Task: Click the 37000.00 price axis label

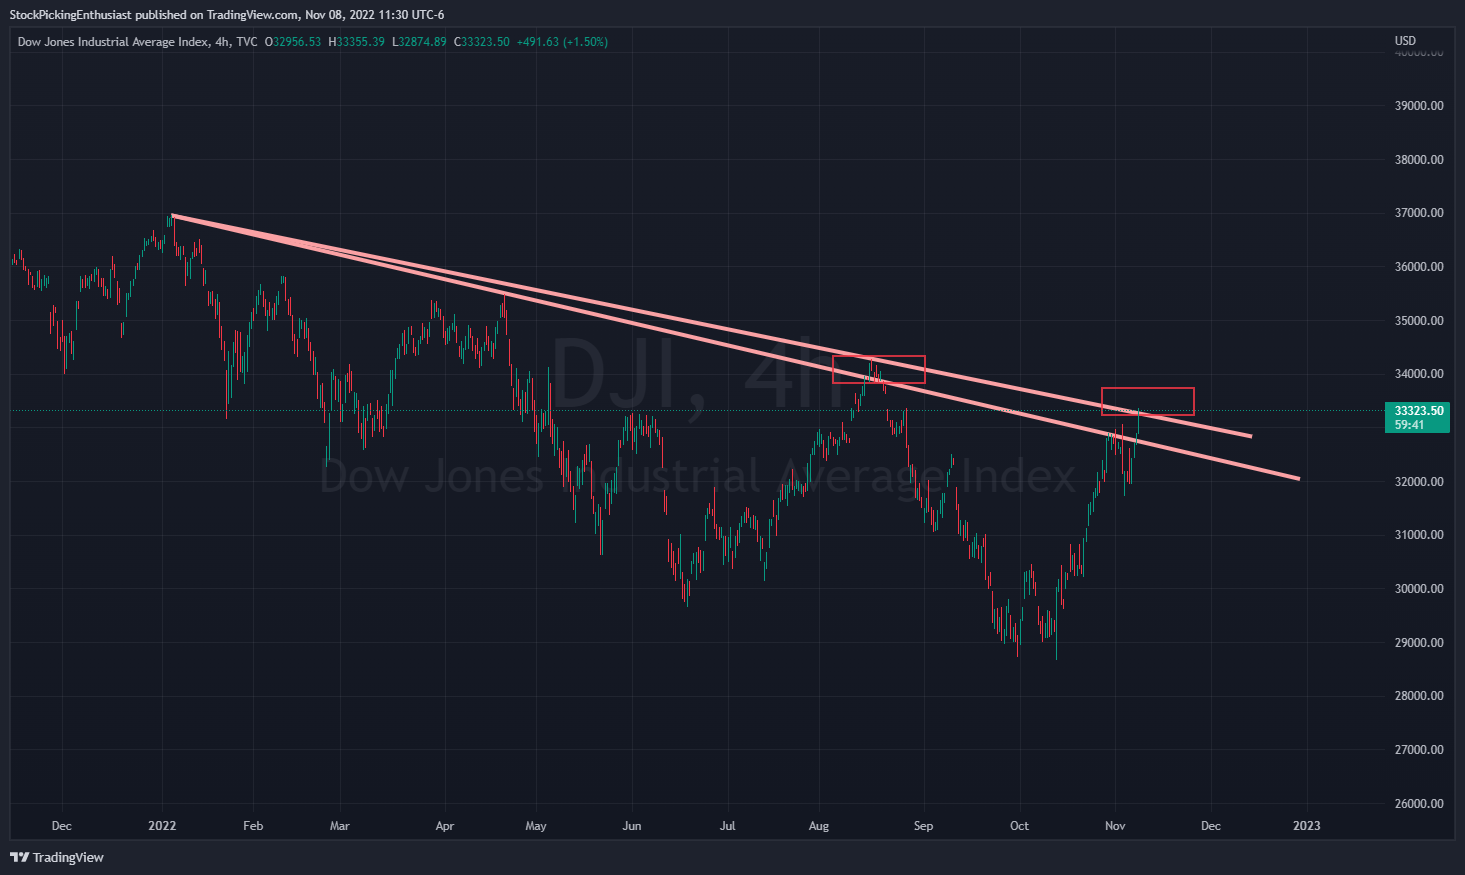Action: coord(1419,213)
